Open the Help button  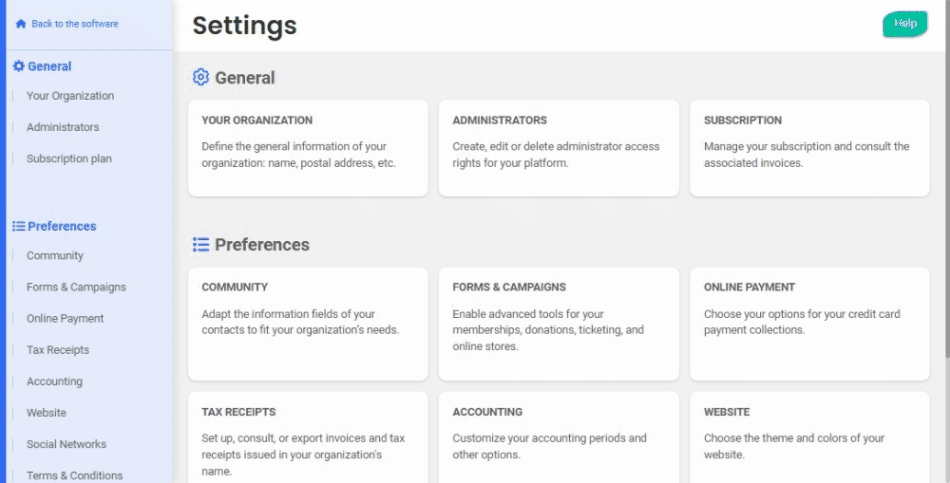[905, 24]
